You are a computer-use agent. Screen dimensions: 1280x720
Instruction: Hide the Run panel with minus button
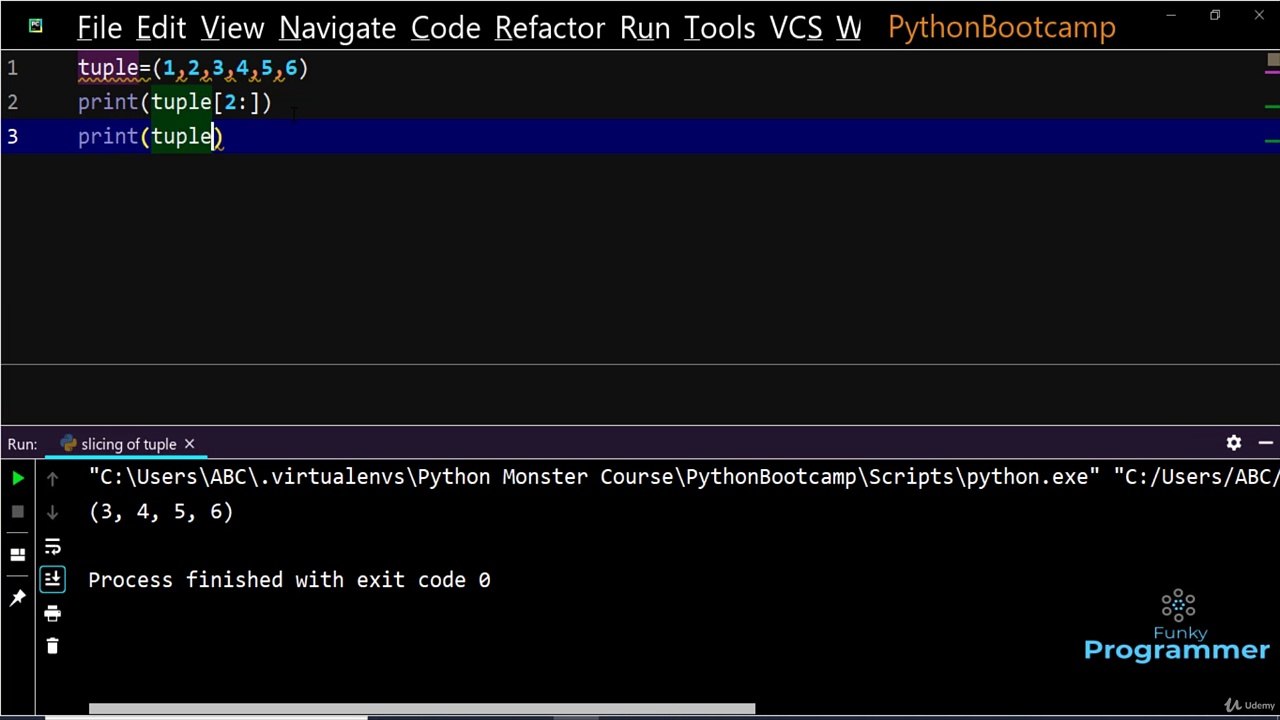(1265, 443)
